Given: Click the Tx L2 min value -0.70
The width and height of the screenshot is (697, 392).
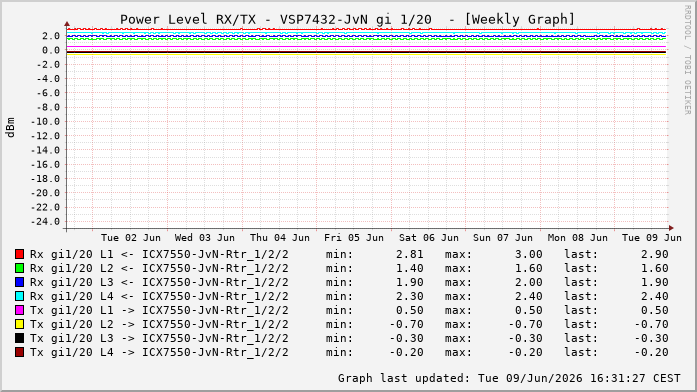Looking at the screenshot, I should (x=406, y=324).
